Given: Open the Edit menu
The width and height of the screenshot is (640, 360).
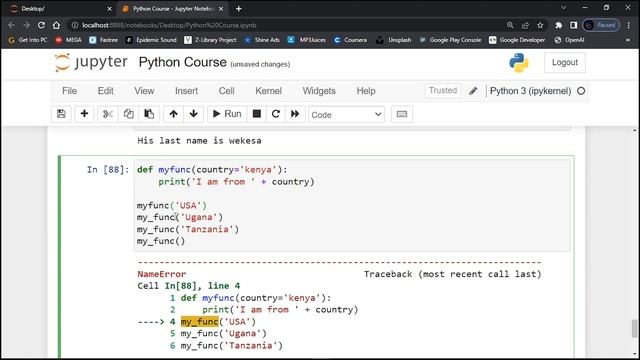Looking at the screenshot, I should (x=105, y=91).
